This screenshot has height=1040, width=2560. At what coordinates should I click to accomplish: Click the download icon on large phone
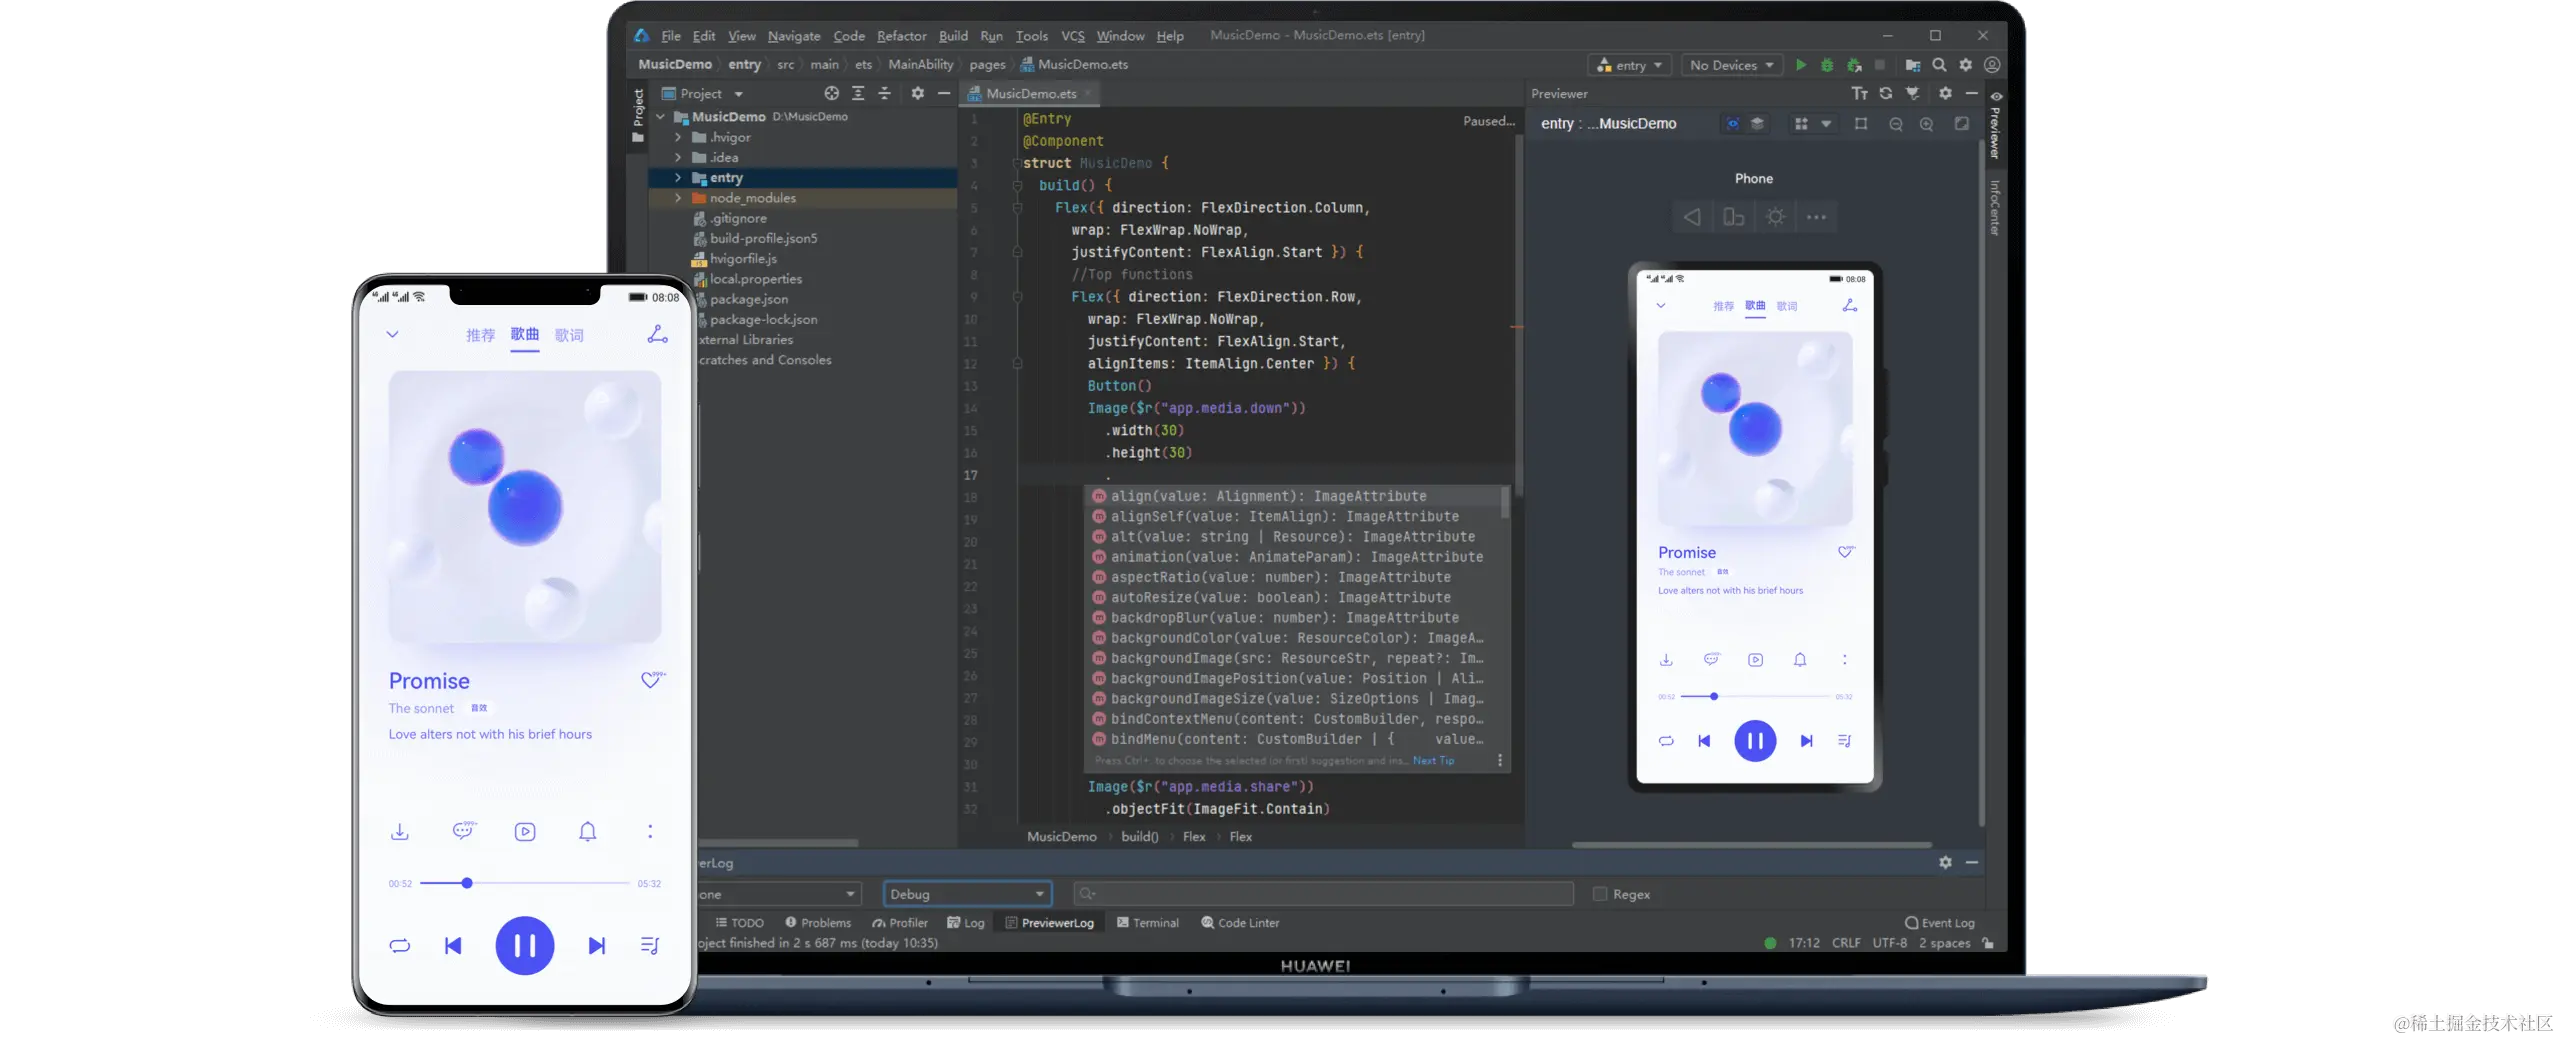click(x=400, y=832)
